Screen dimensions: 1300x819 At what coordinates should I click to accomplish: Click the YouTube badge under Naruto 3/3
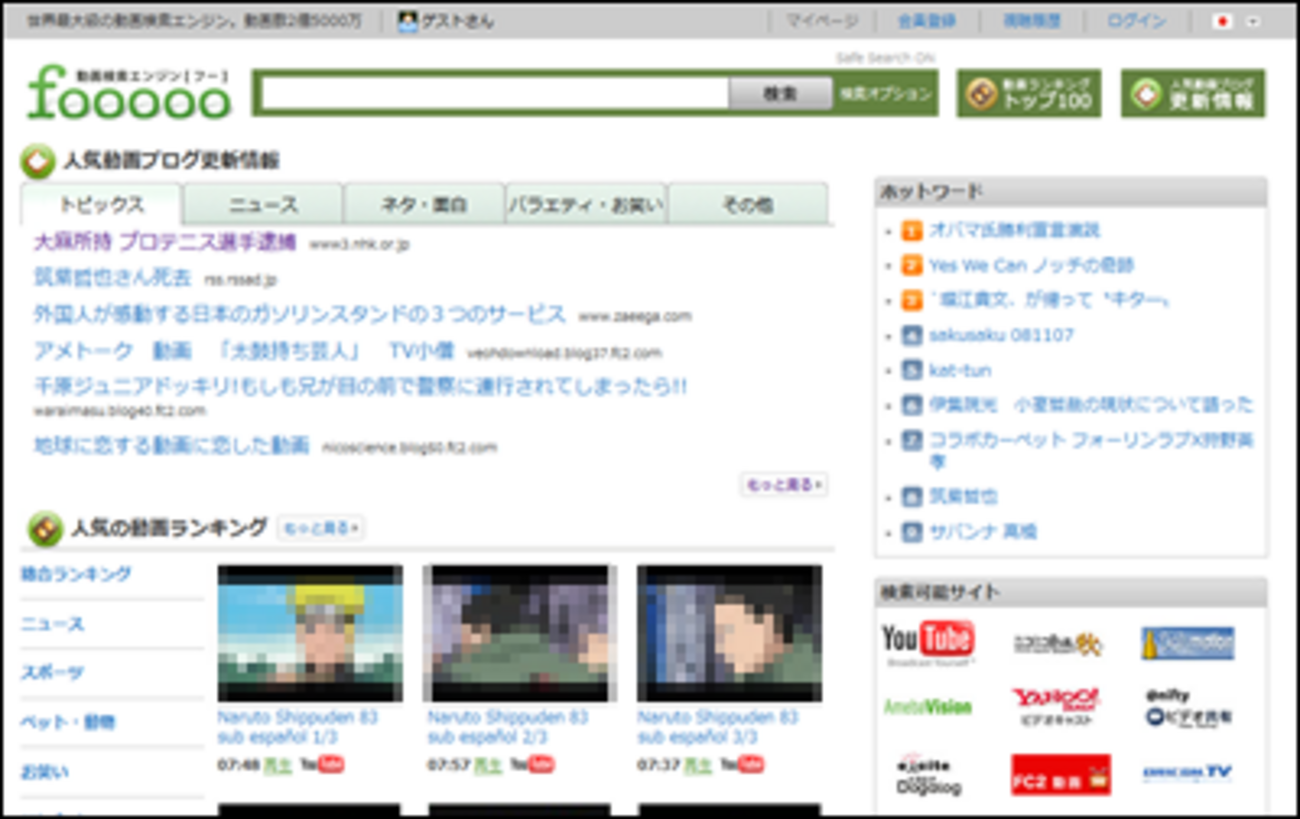(742, 765)
